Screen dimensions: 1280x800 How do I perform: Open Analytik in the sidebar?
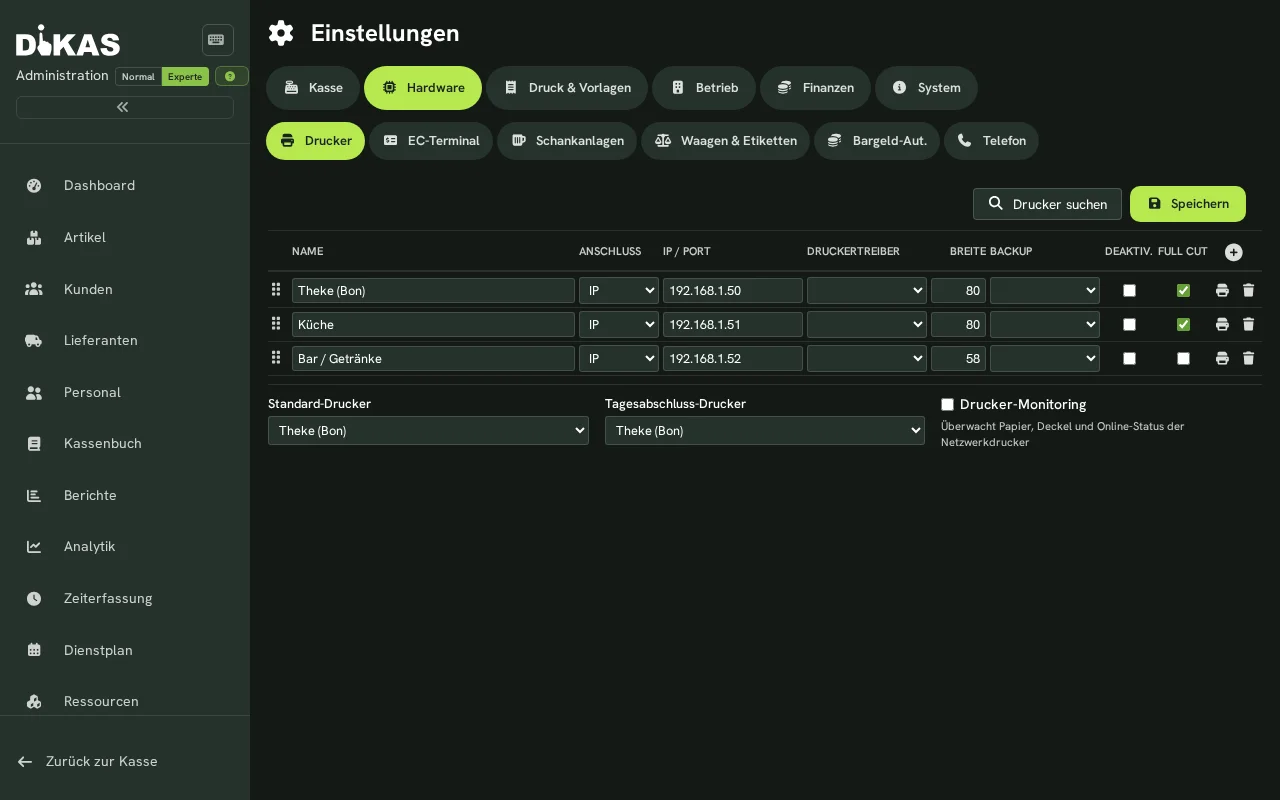125,546
